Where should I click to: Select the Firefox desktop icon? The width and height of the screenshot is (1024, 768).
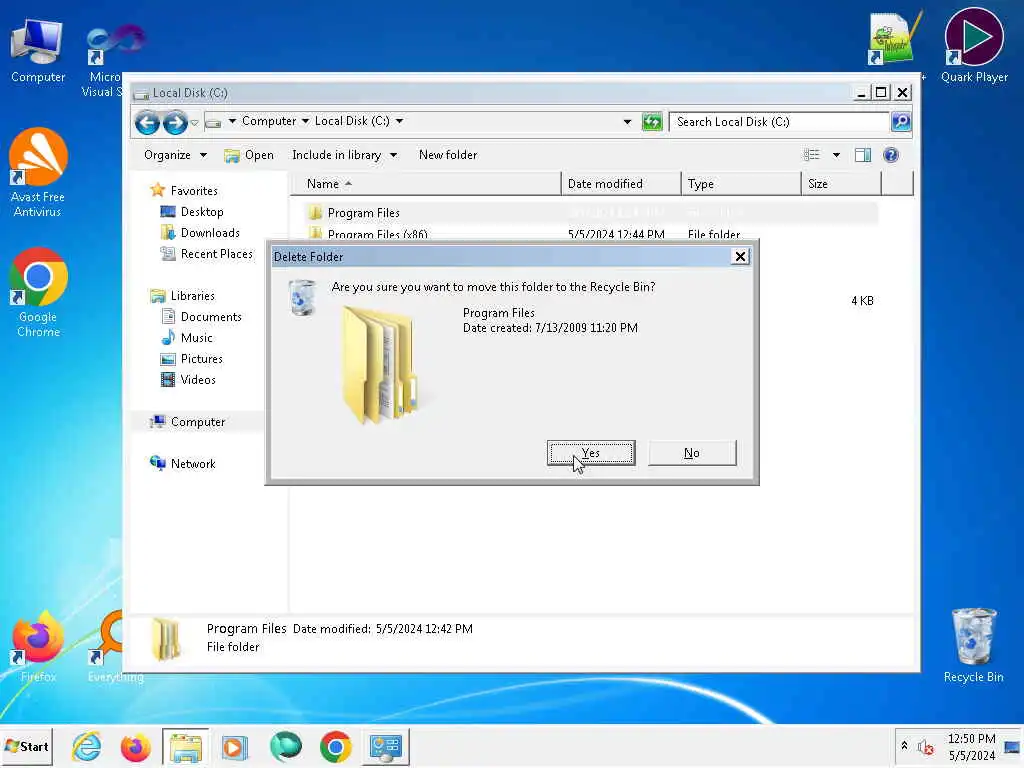tap(38, 647)
